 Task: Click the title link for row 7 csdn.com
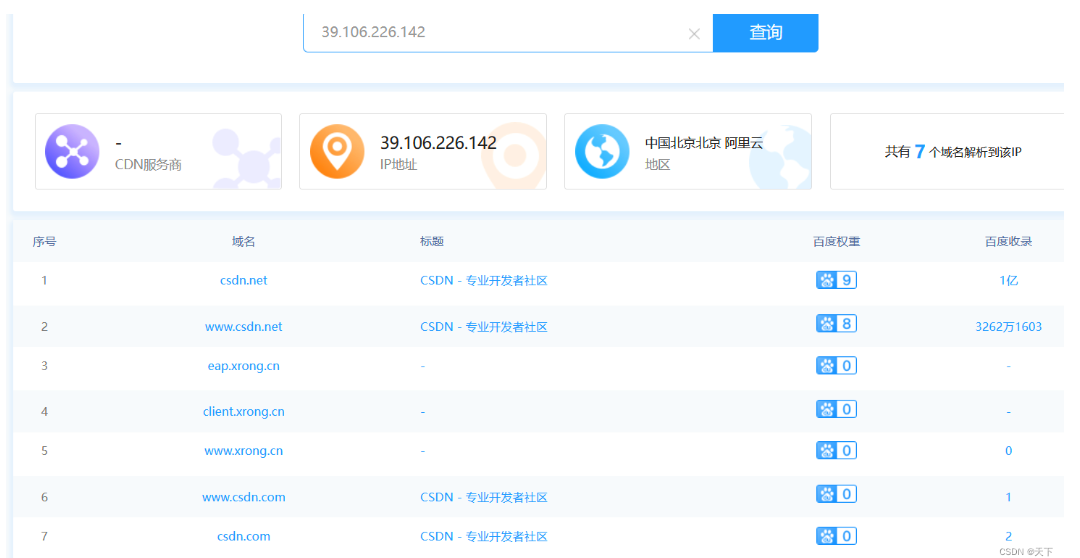coord(484,537)
